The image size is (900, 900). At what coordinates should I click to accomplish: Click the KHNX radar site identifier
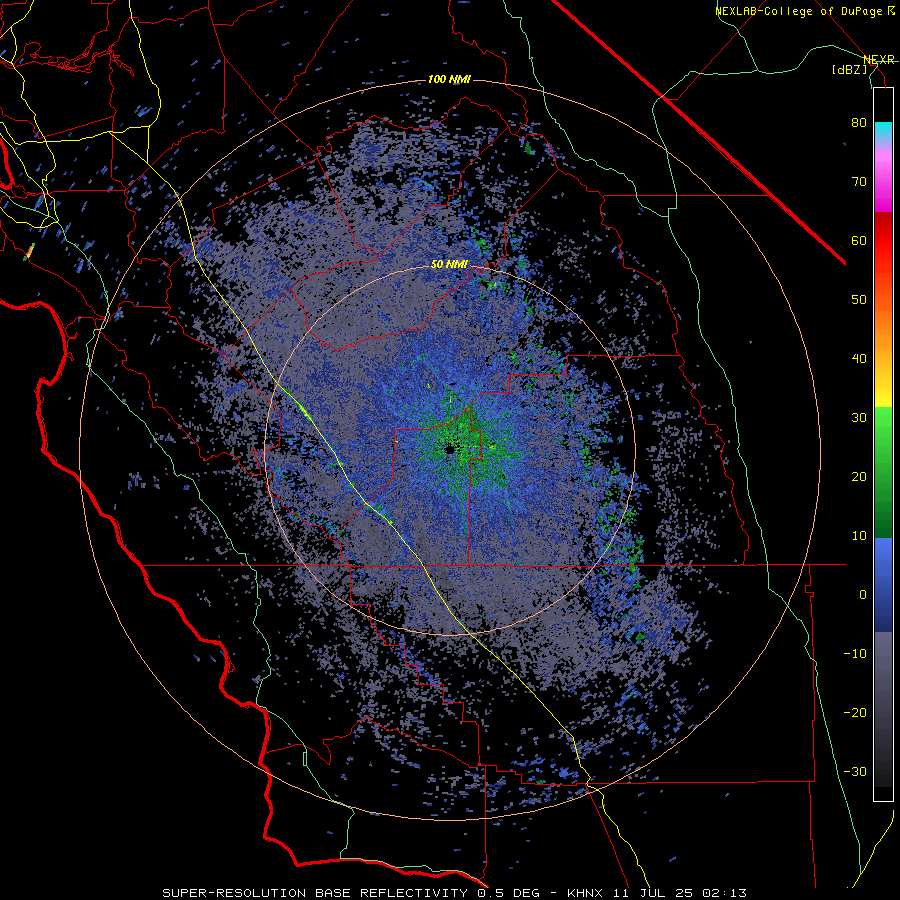[x=586, y=893]
